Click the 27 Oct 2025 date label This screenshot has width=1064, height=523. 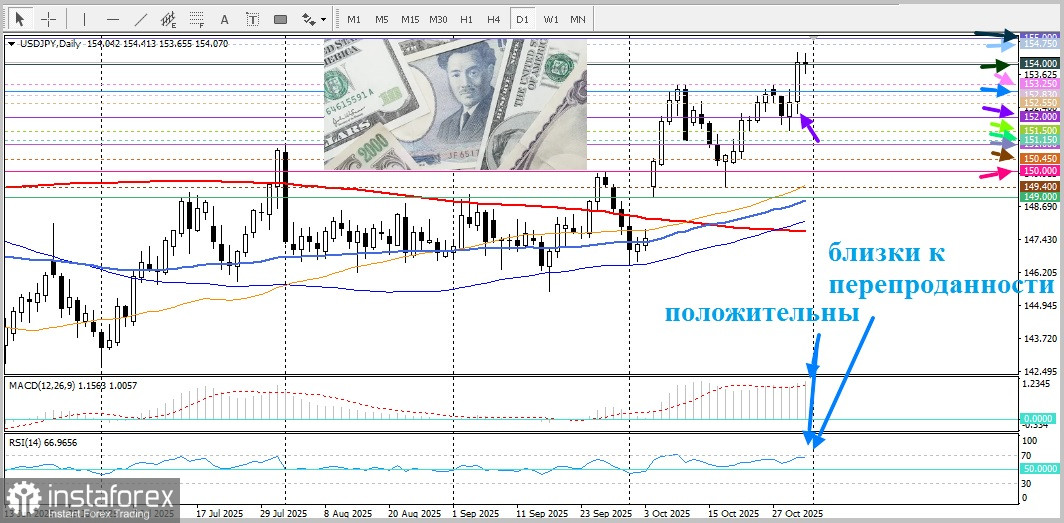pos(799,514)
